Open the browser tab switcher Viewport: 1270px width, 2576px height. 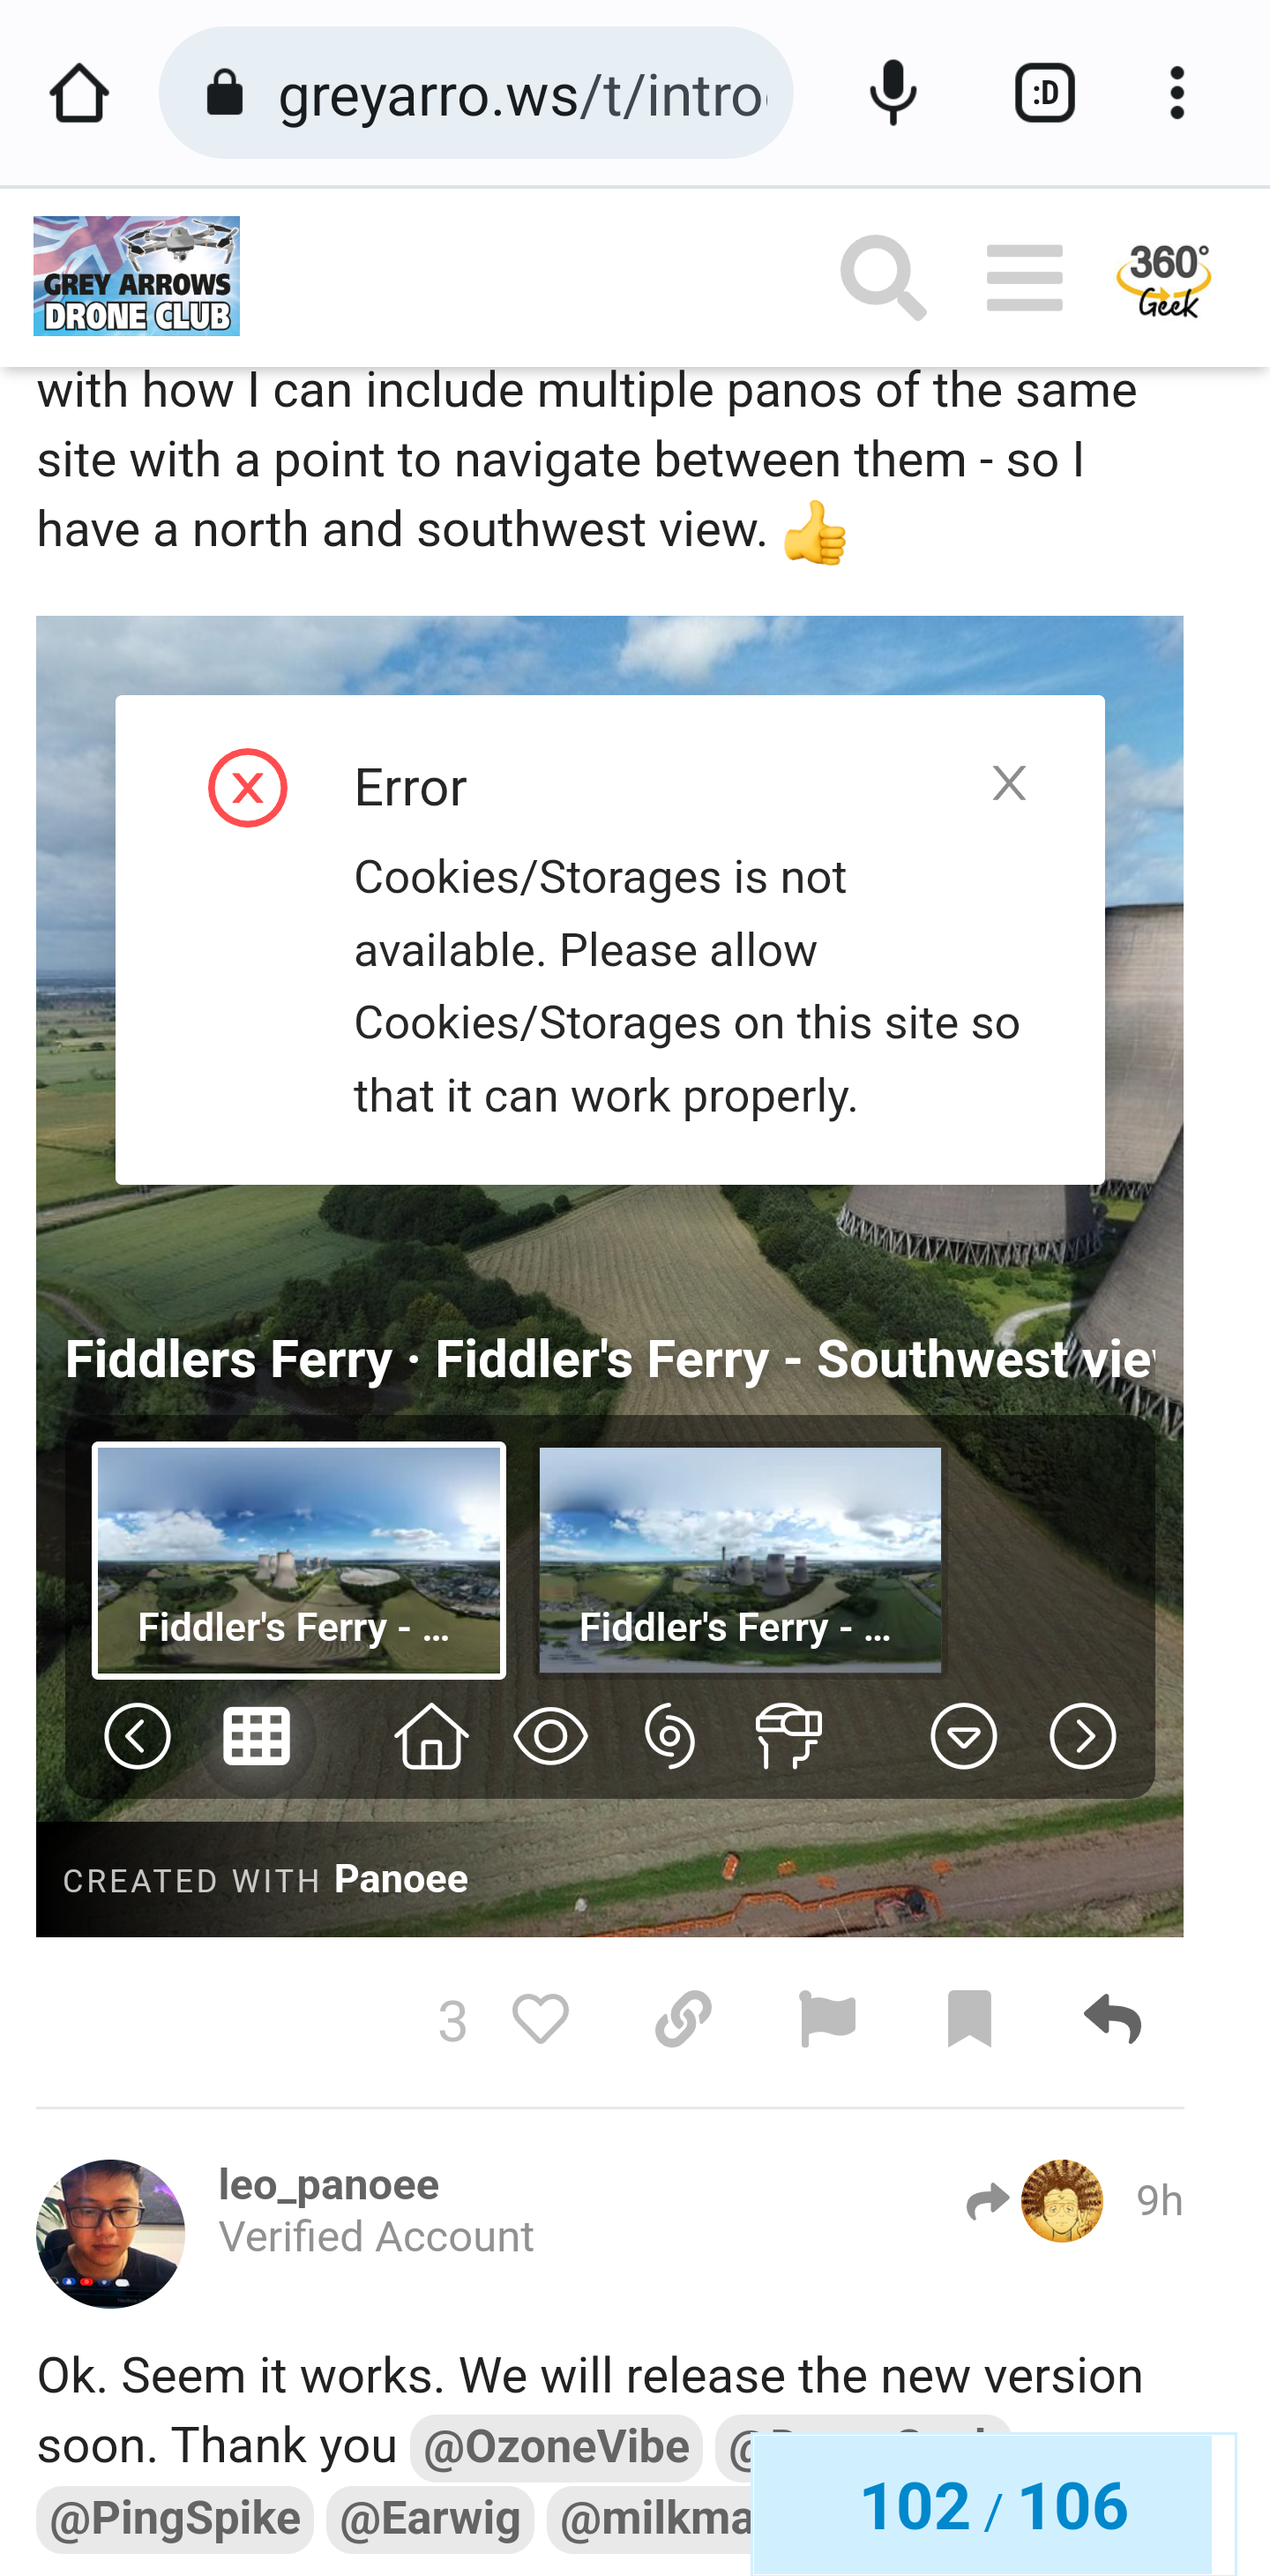click(1044, 93)
